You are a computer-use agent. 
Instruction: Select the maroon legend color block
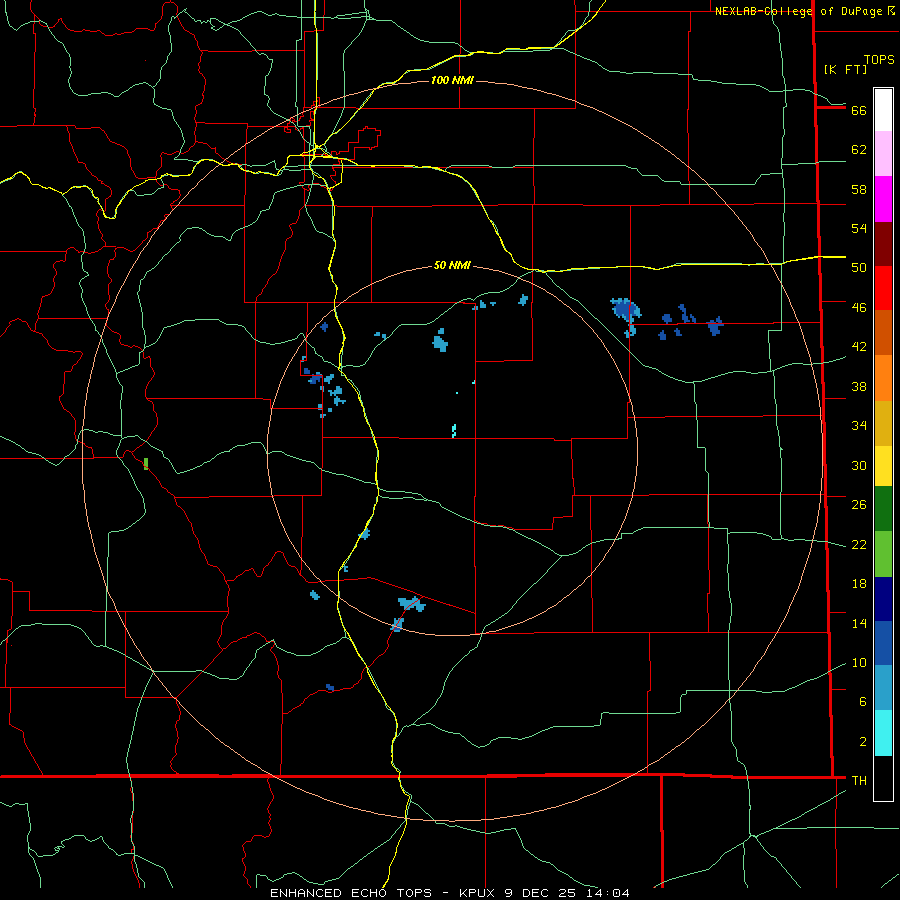pyautogui.click(x=883, y=244)
